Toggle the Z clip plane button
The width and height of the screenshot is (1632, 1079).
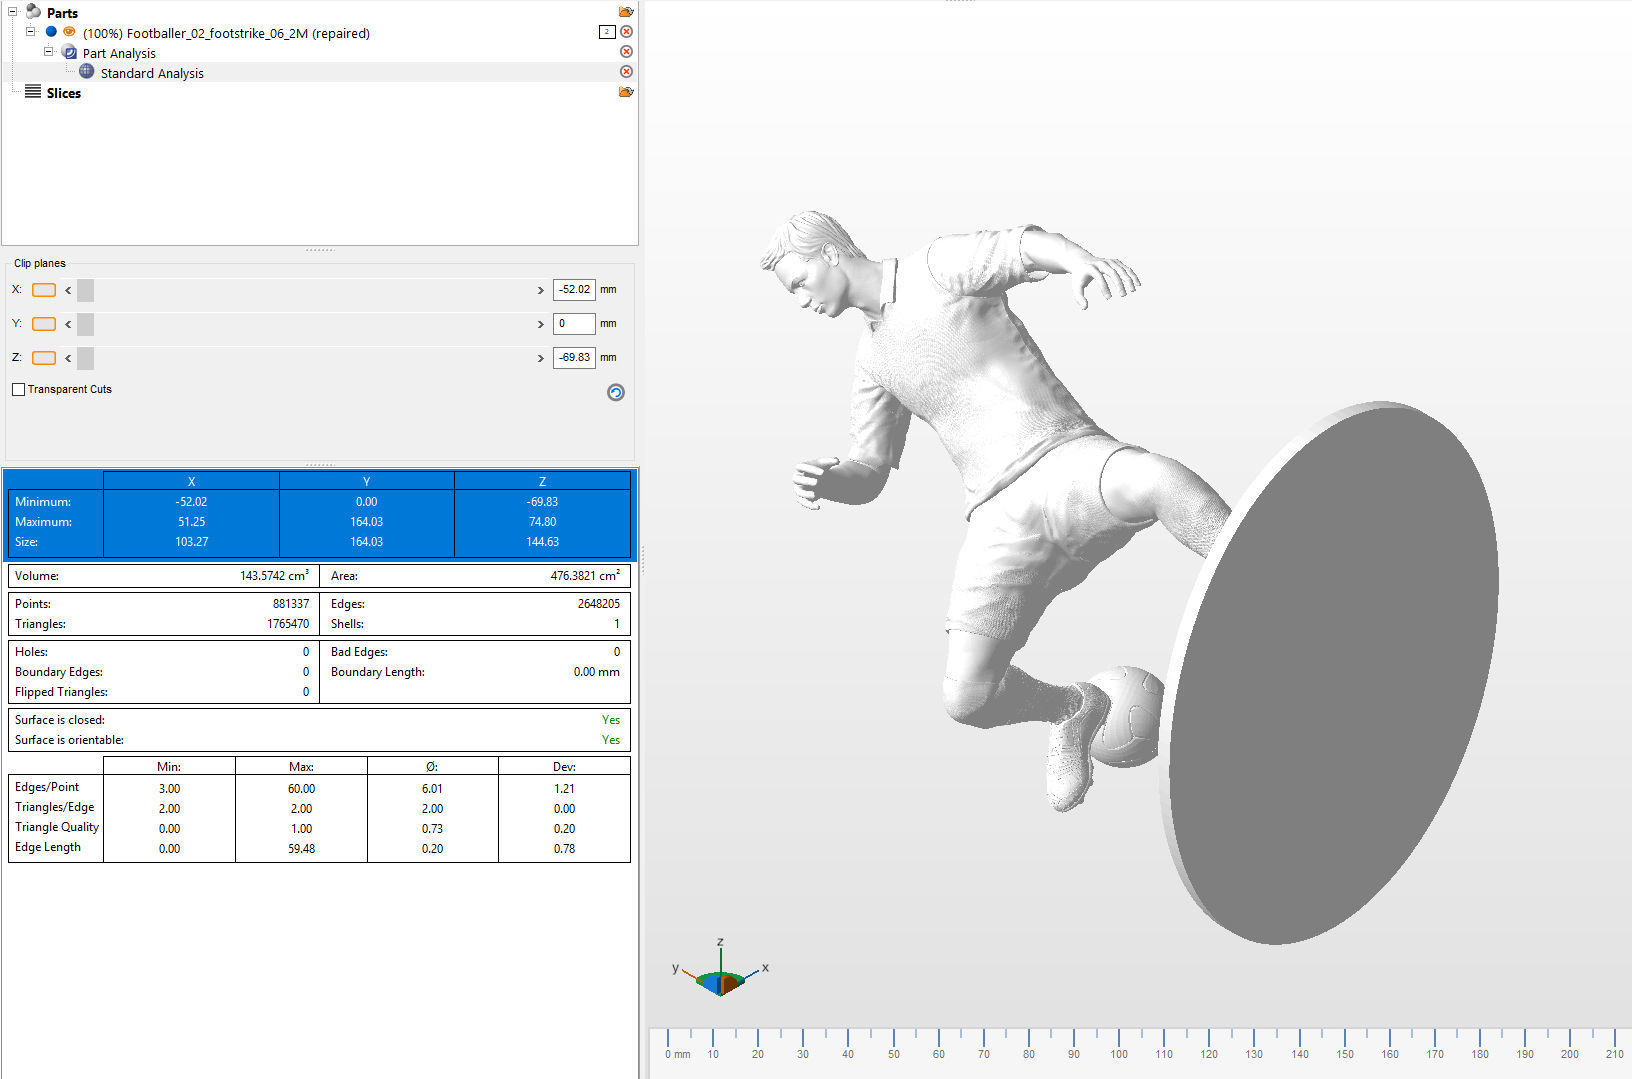click(x=44, y=358)
